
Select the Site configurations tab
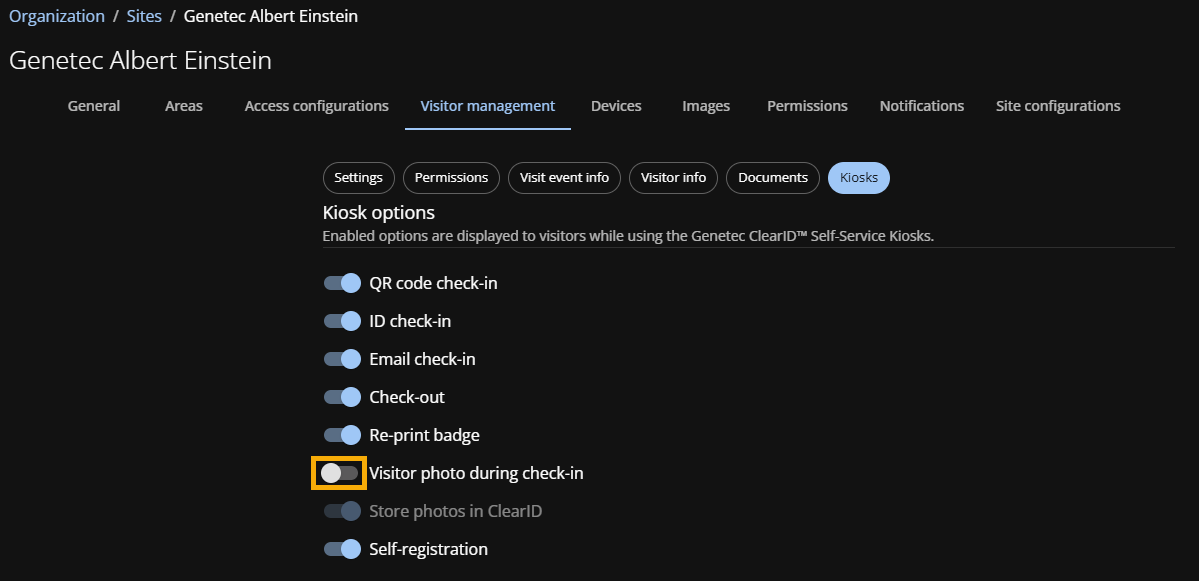coord(1058,106)
